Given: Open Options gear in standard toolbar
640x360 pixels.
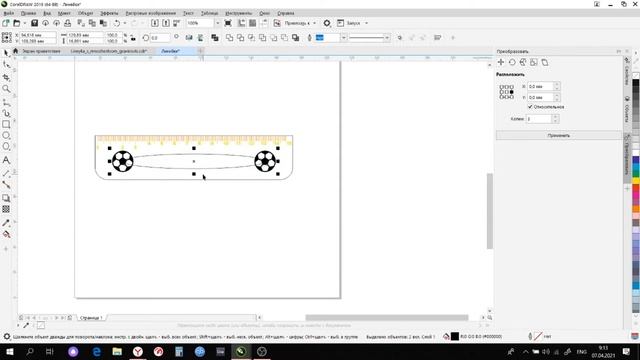Looking at the screenshot, I should (327, 23).
